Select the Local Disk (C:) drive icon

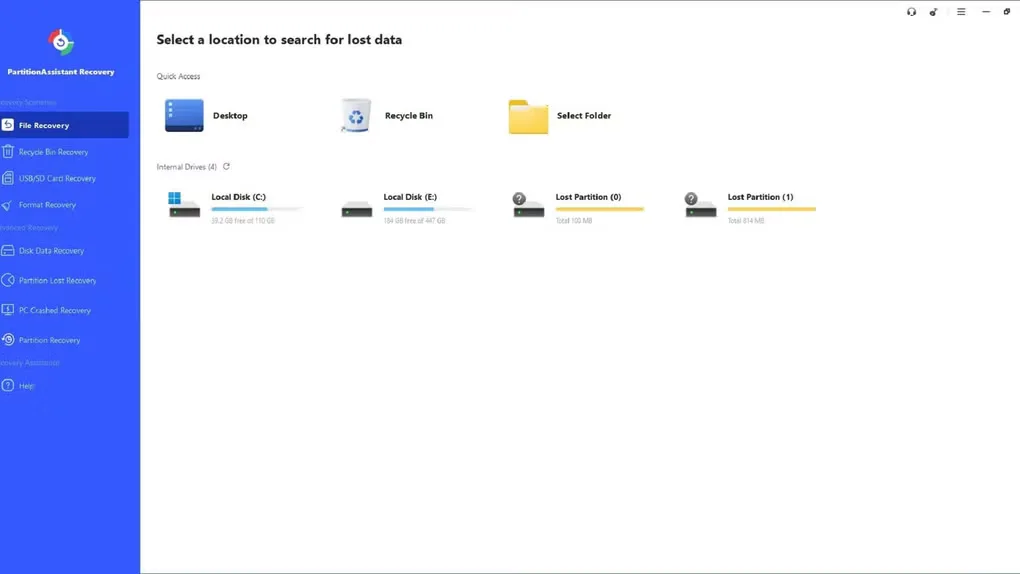(x=184, y=205)
